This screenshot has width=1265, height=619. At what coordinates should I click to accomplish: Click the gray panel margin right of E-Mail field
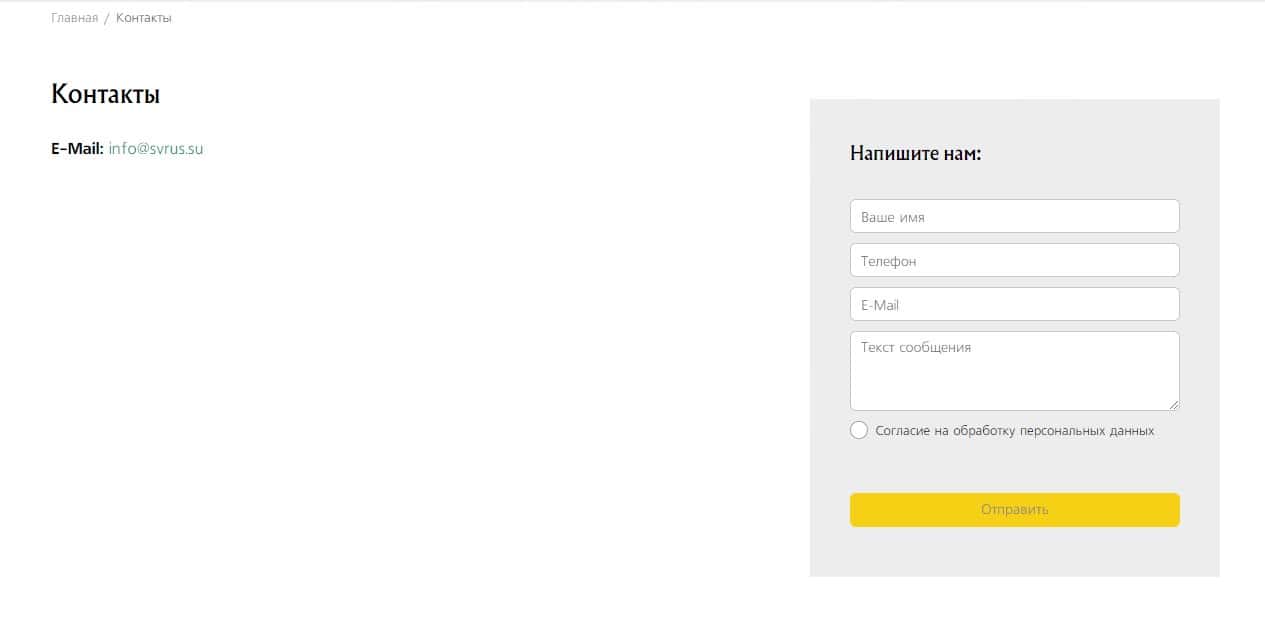[1200, 304]
